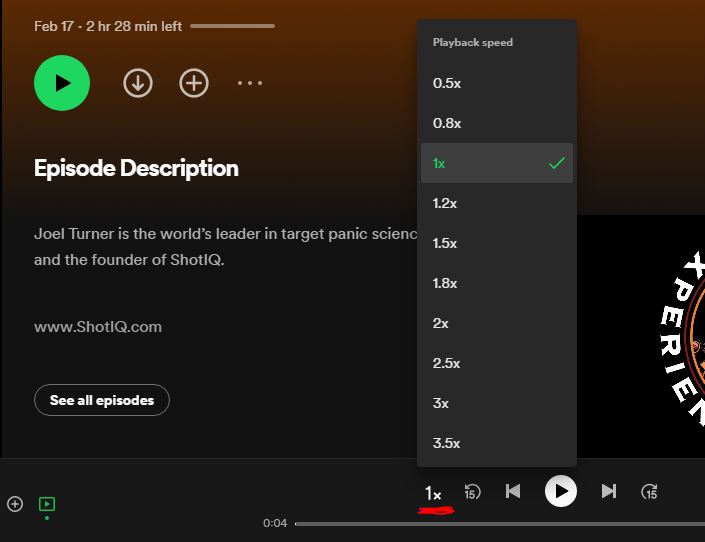Image resolution: width=705 pixels, height=542 pixels.
Task: Click the podcast cover art thumbnail
Action: tap(641, 336)
